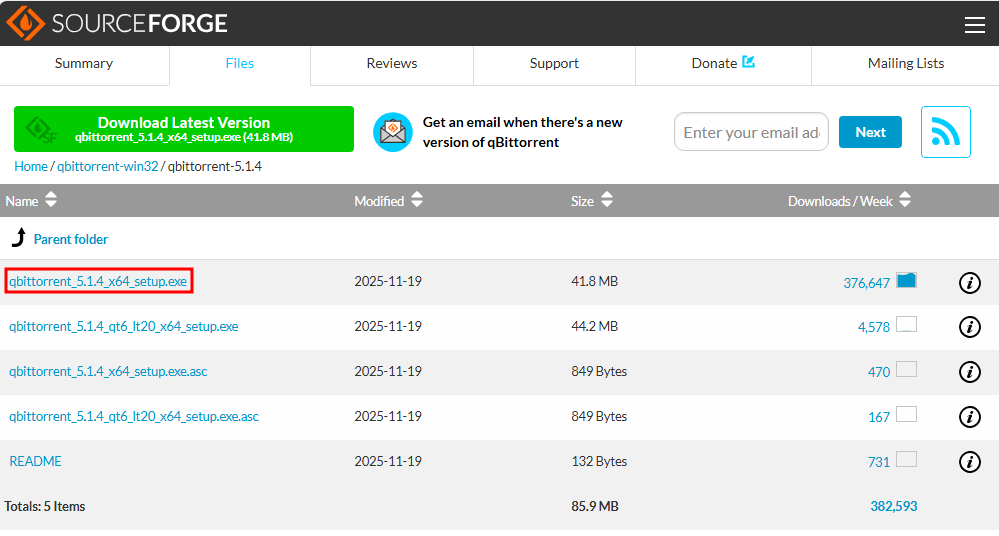Open the Donate tab
Viewport: 999px width, 536px height.
tap(723, 64)
